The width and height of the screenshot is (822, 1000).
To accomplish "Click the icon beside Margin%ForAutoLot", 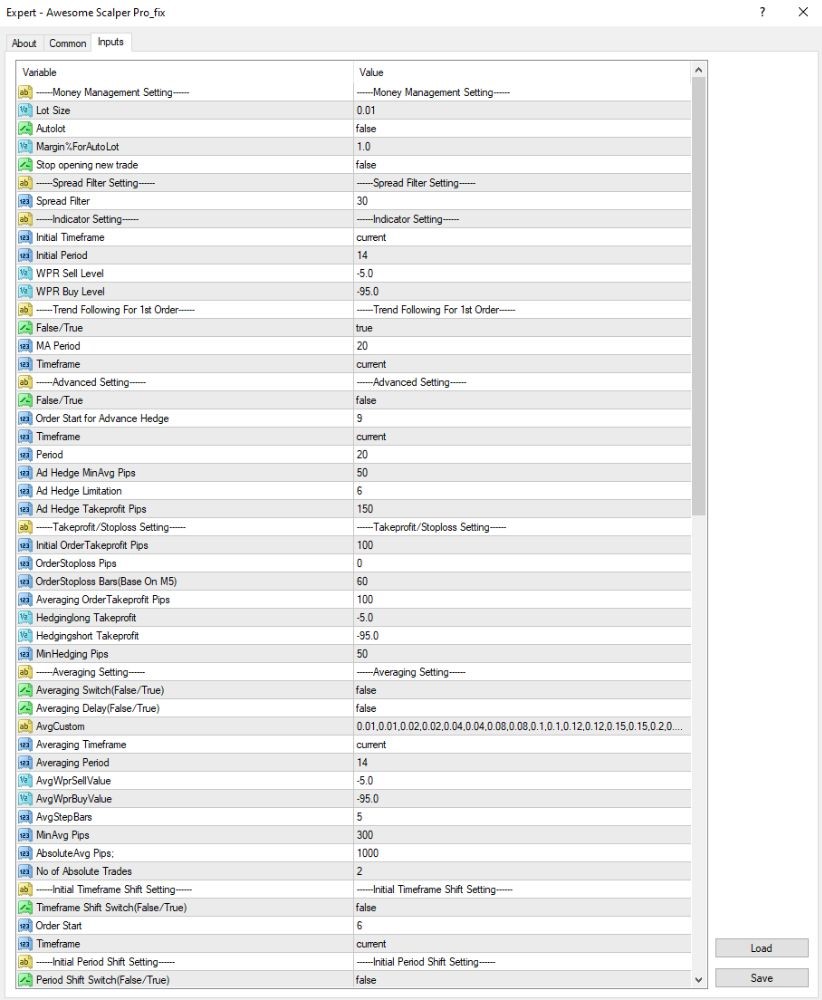I will pyautogui.click(x=25, y=147).
